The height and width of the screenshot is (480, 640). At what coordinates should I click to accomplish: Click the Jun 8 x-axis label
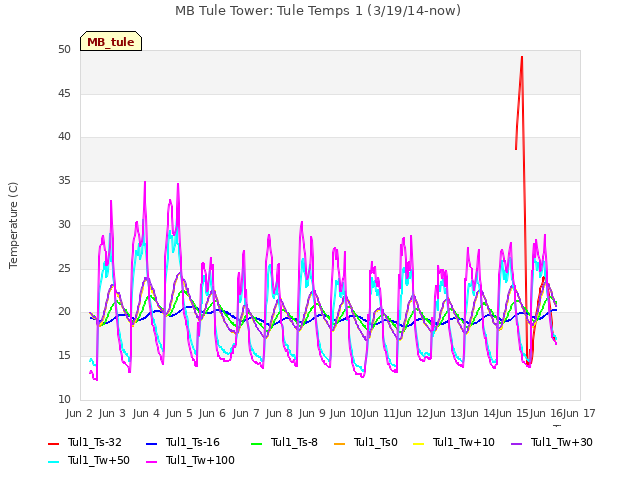[x=279, y=413]
